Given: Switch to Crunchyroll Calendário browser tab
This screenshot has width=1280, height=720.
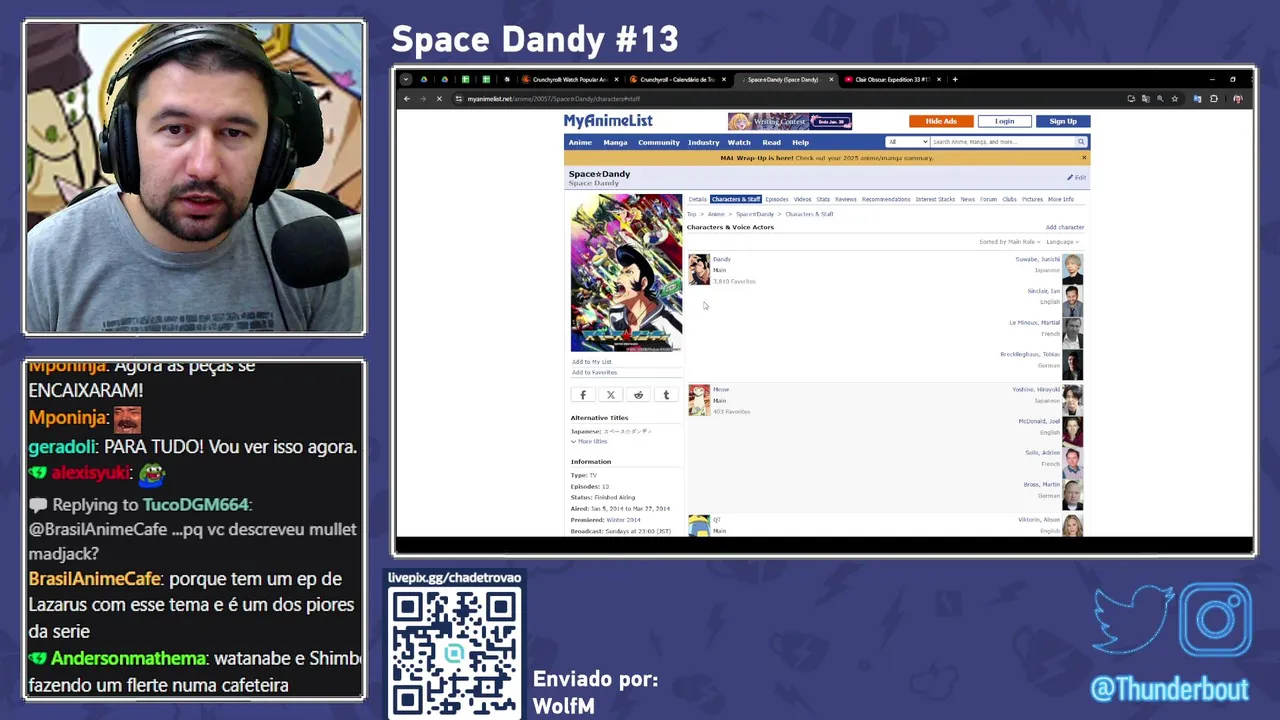Looking at the screenshot, I should 677,79.
